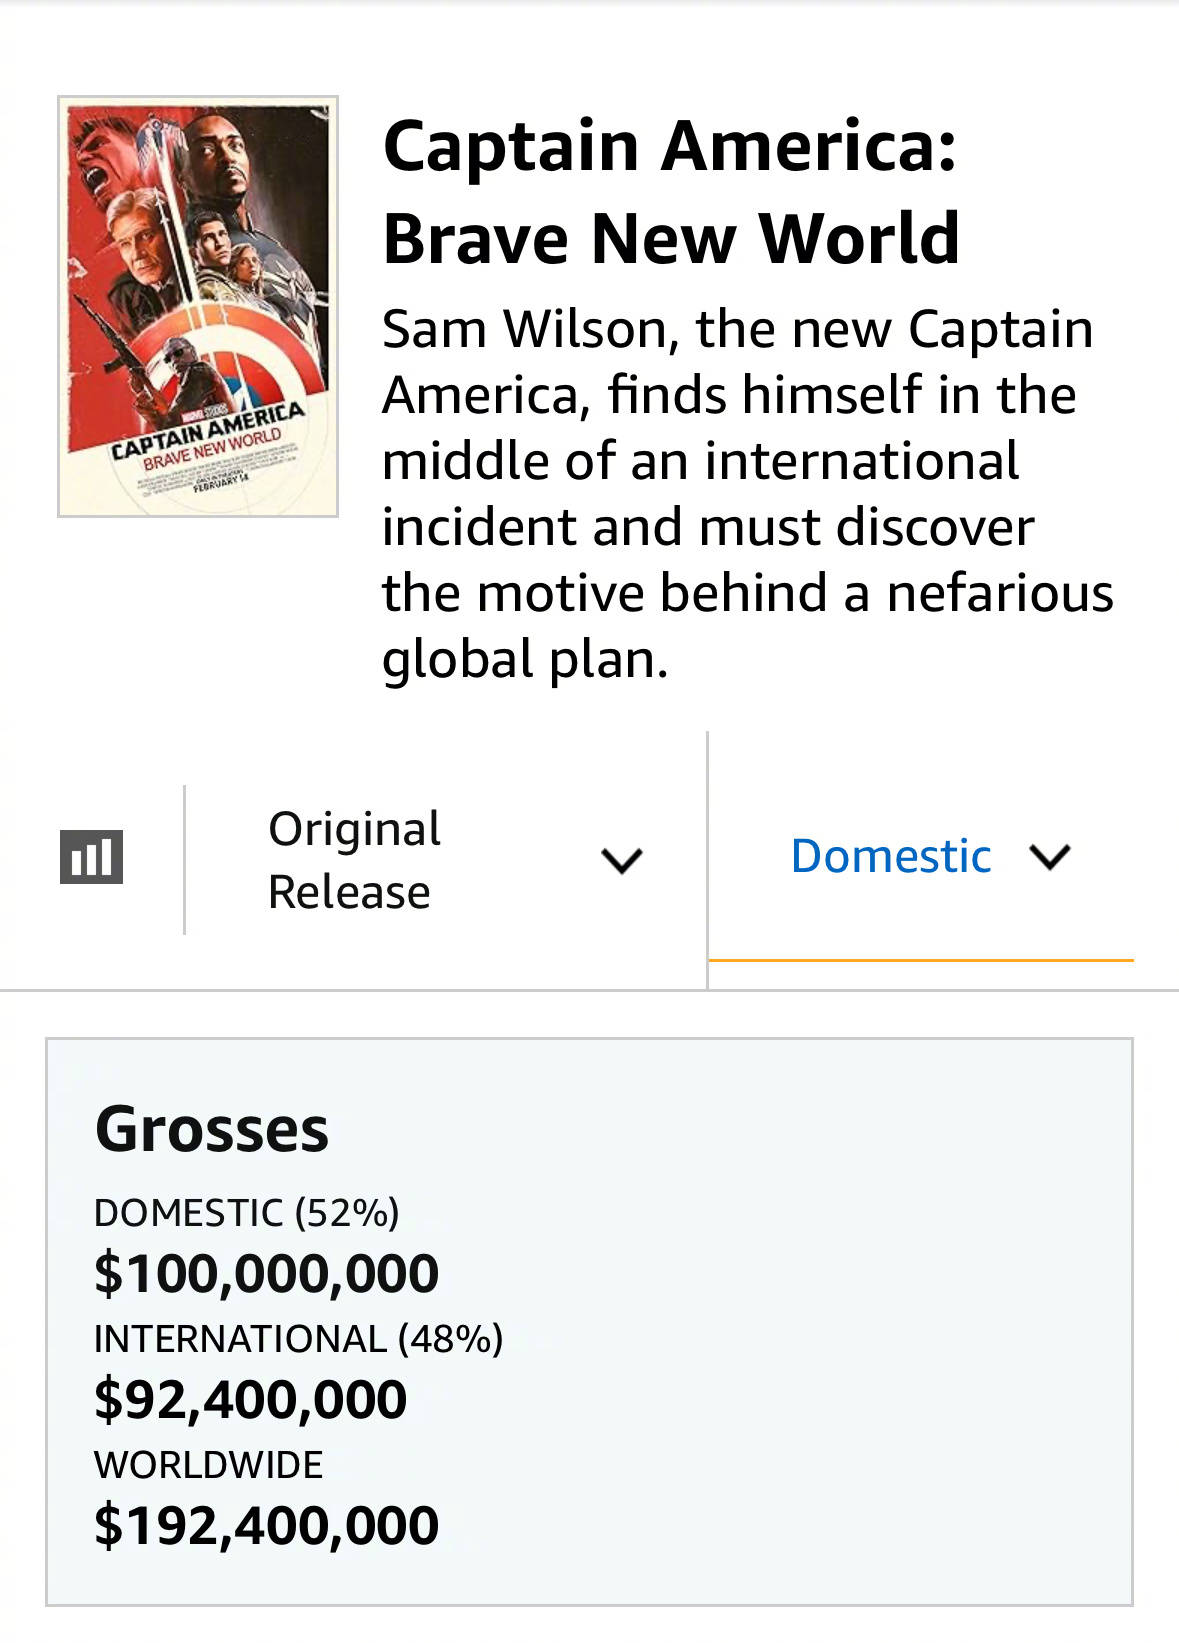Click the words Sam Wilson in the synopsis
Viewport: 1179px width, 1643px height.
[x=524, y=329]
